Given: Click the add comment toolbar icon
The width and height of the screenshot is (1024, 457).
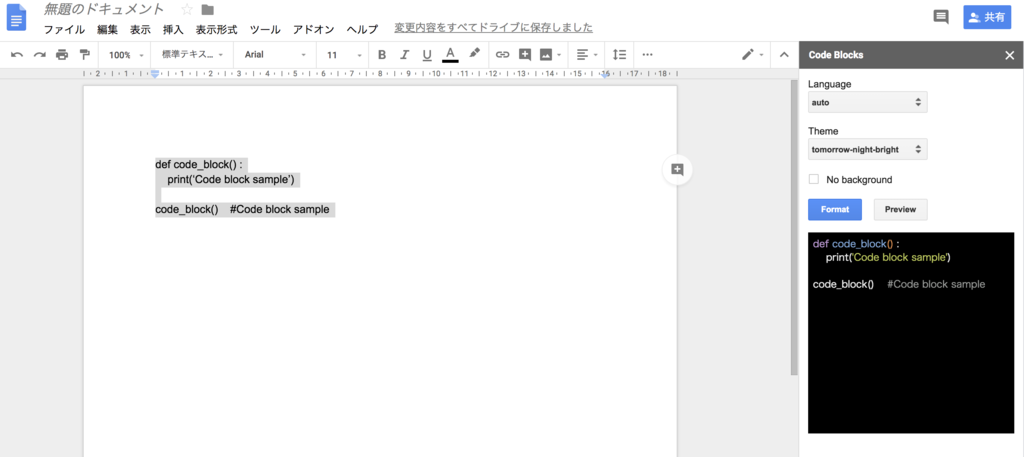Looking at the screenshot, I should tap(524, 55).
